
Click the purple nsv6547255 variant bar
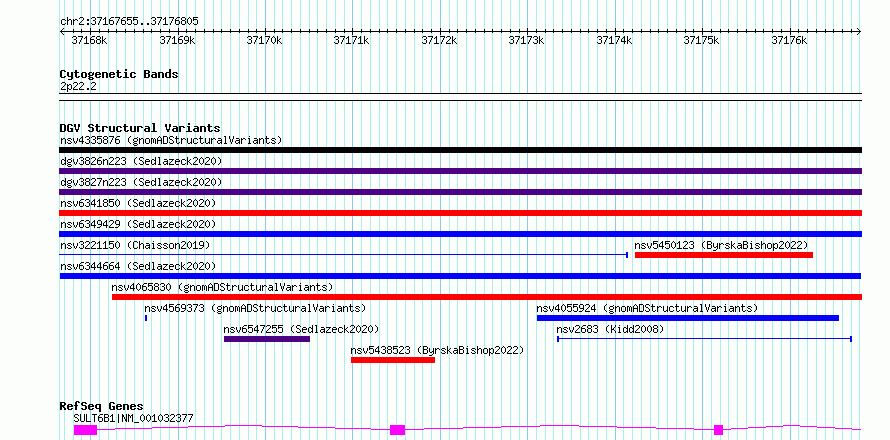(267, 339)
